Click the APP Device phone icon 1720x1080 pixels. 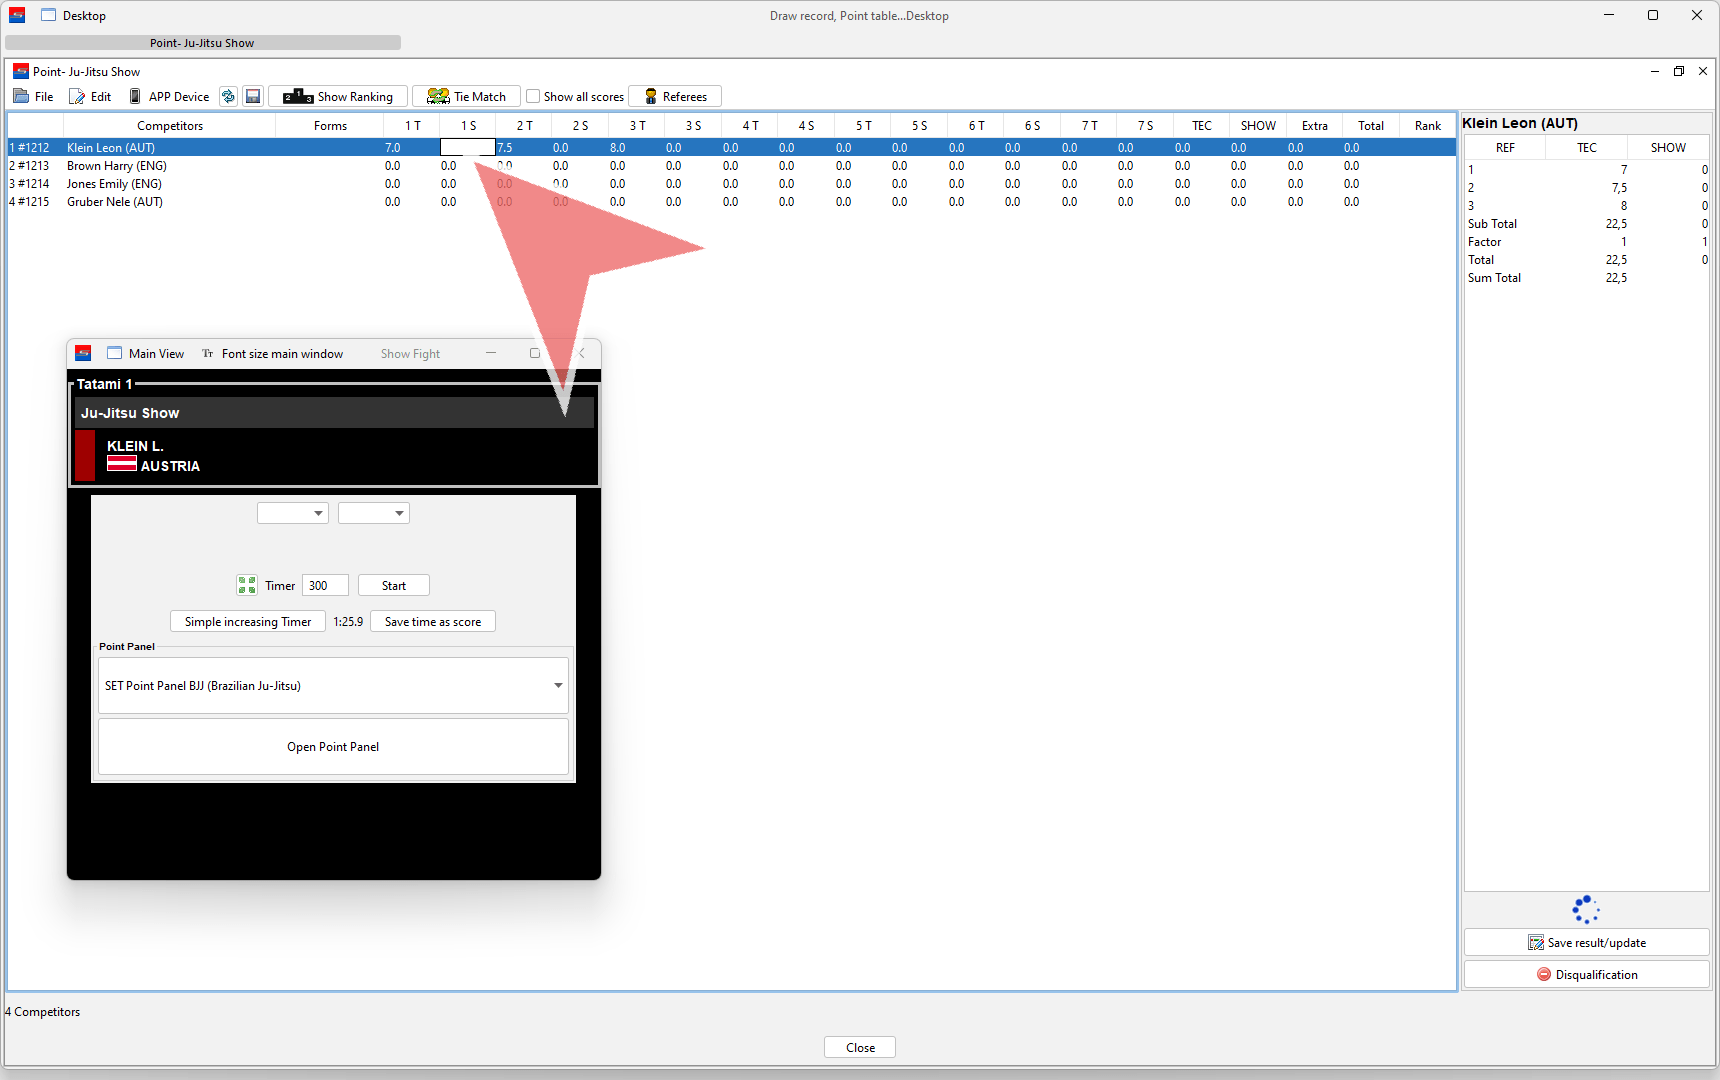136,97
